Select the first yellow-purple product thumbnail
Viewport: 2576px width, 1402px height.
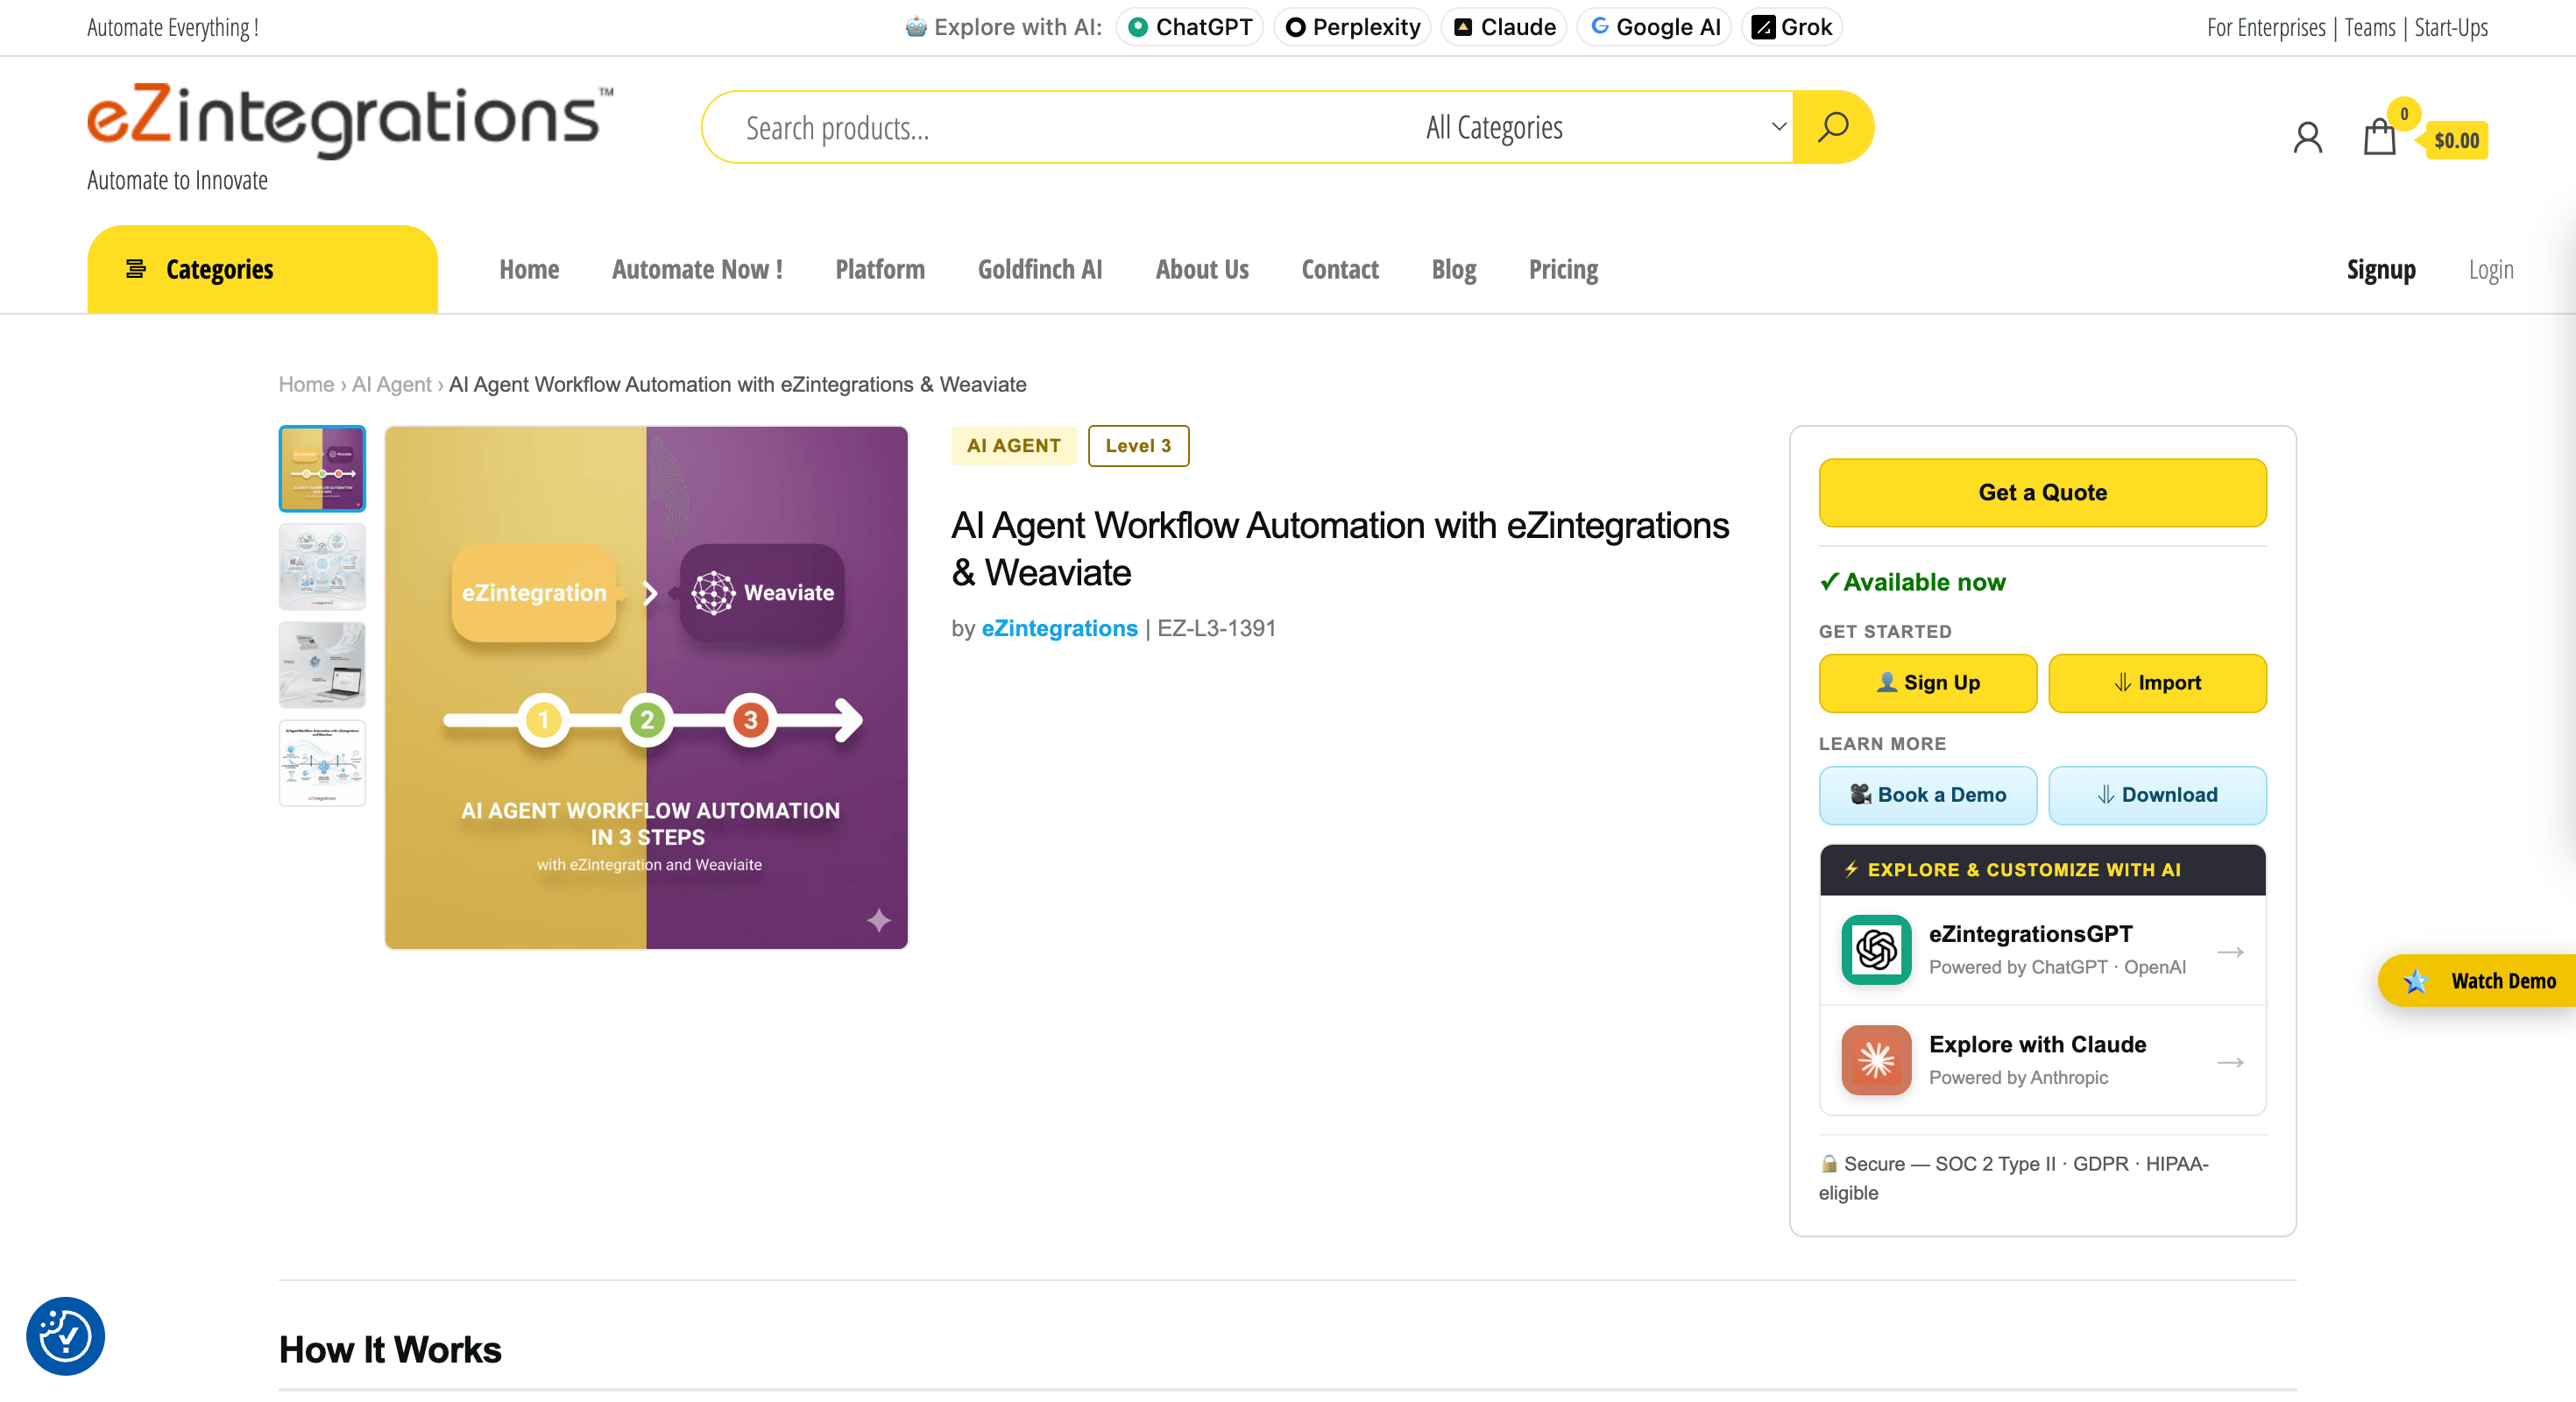[x=322, y=469]
